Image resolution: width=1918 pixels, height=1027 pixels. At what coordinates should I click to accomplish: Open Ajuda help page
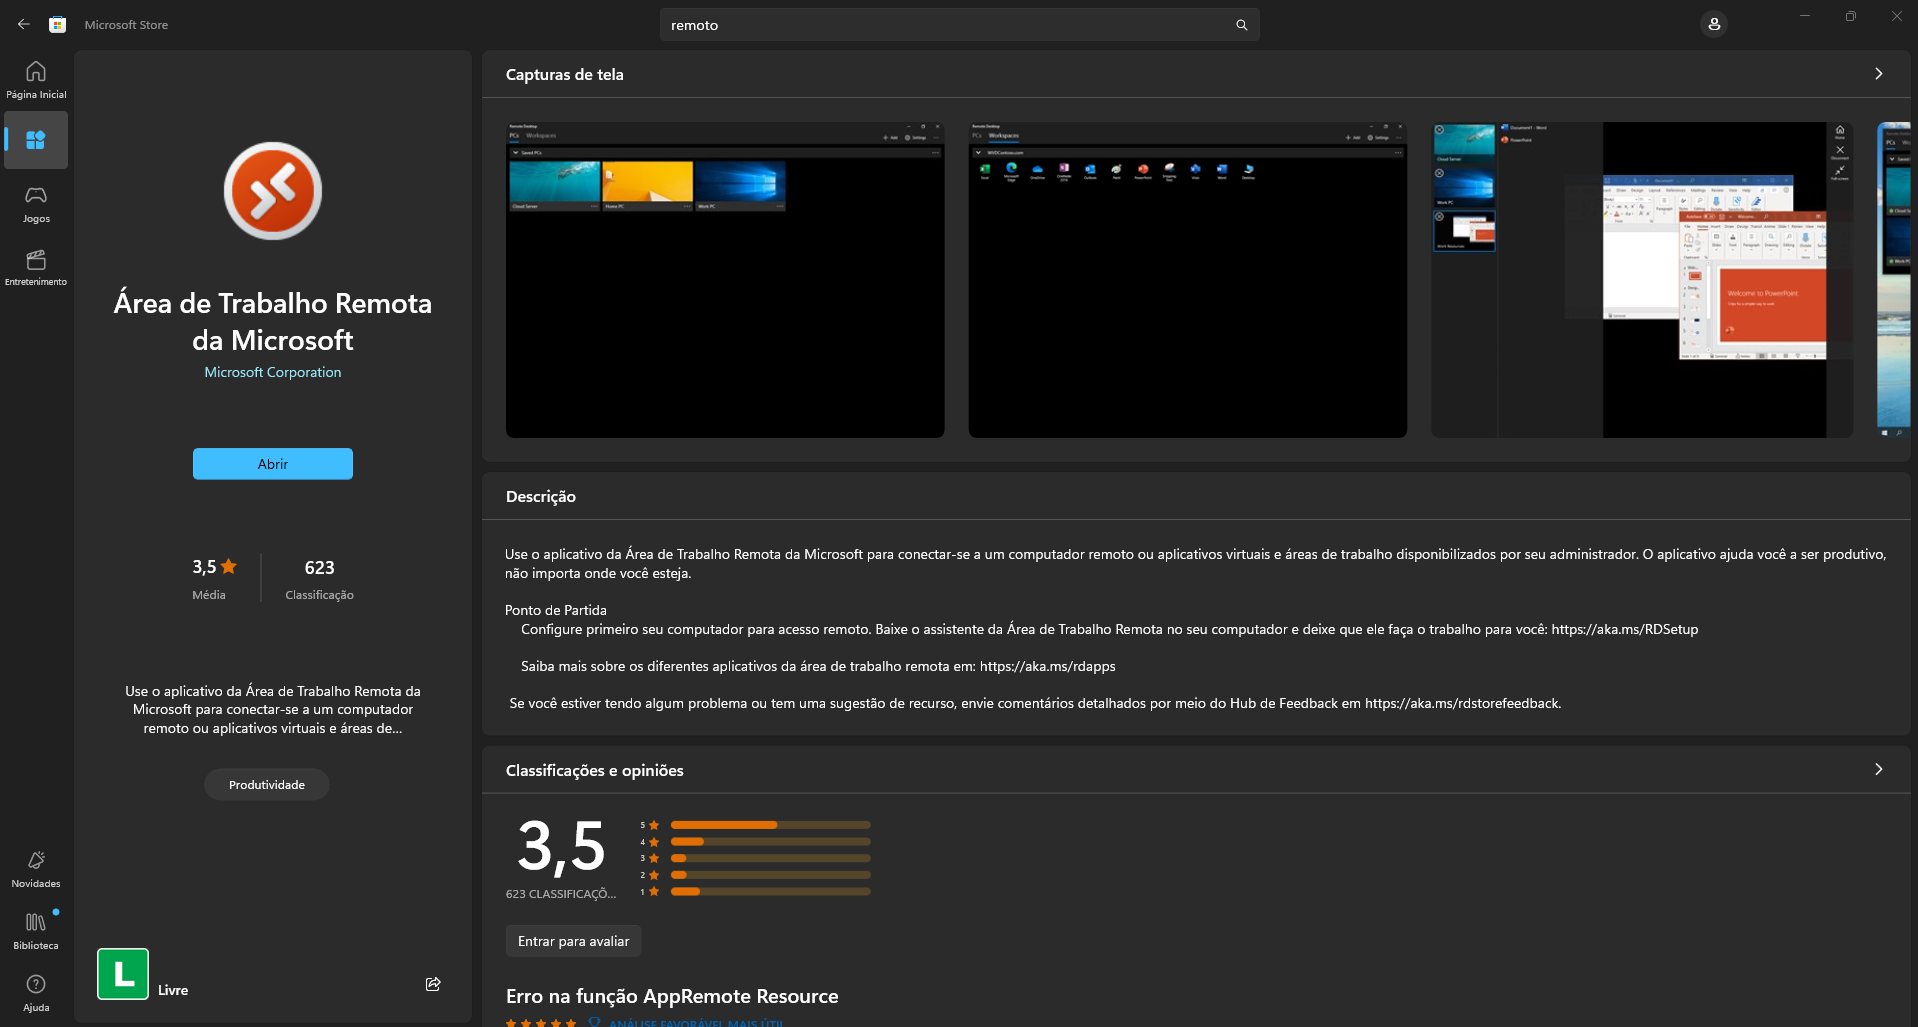click(36, 992)
